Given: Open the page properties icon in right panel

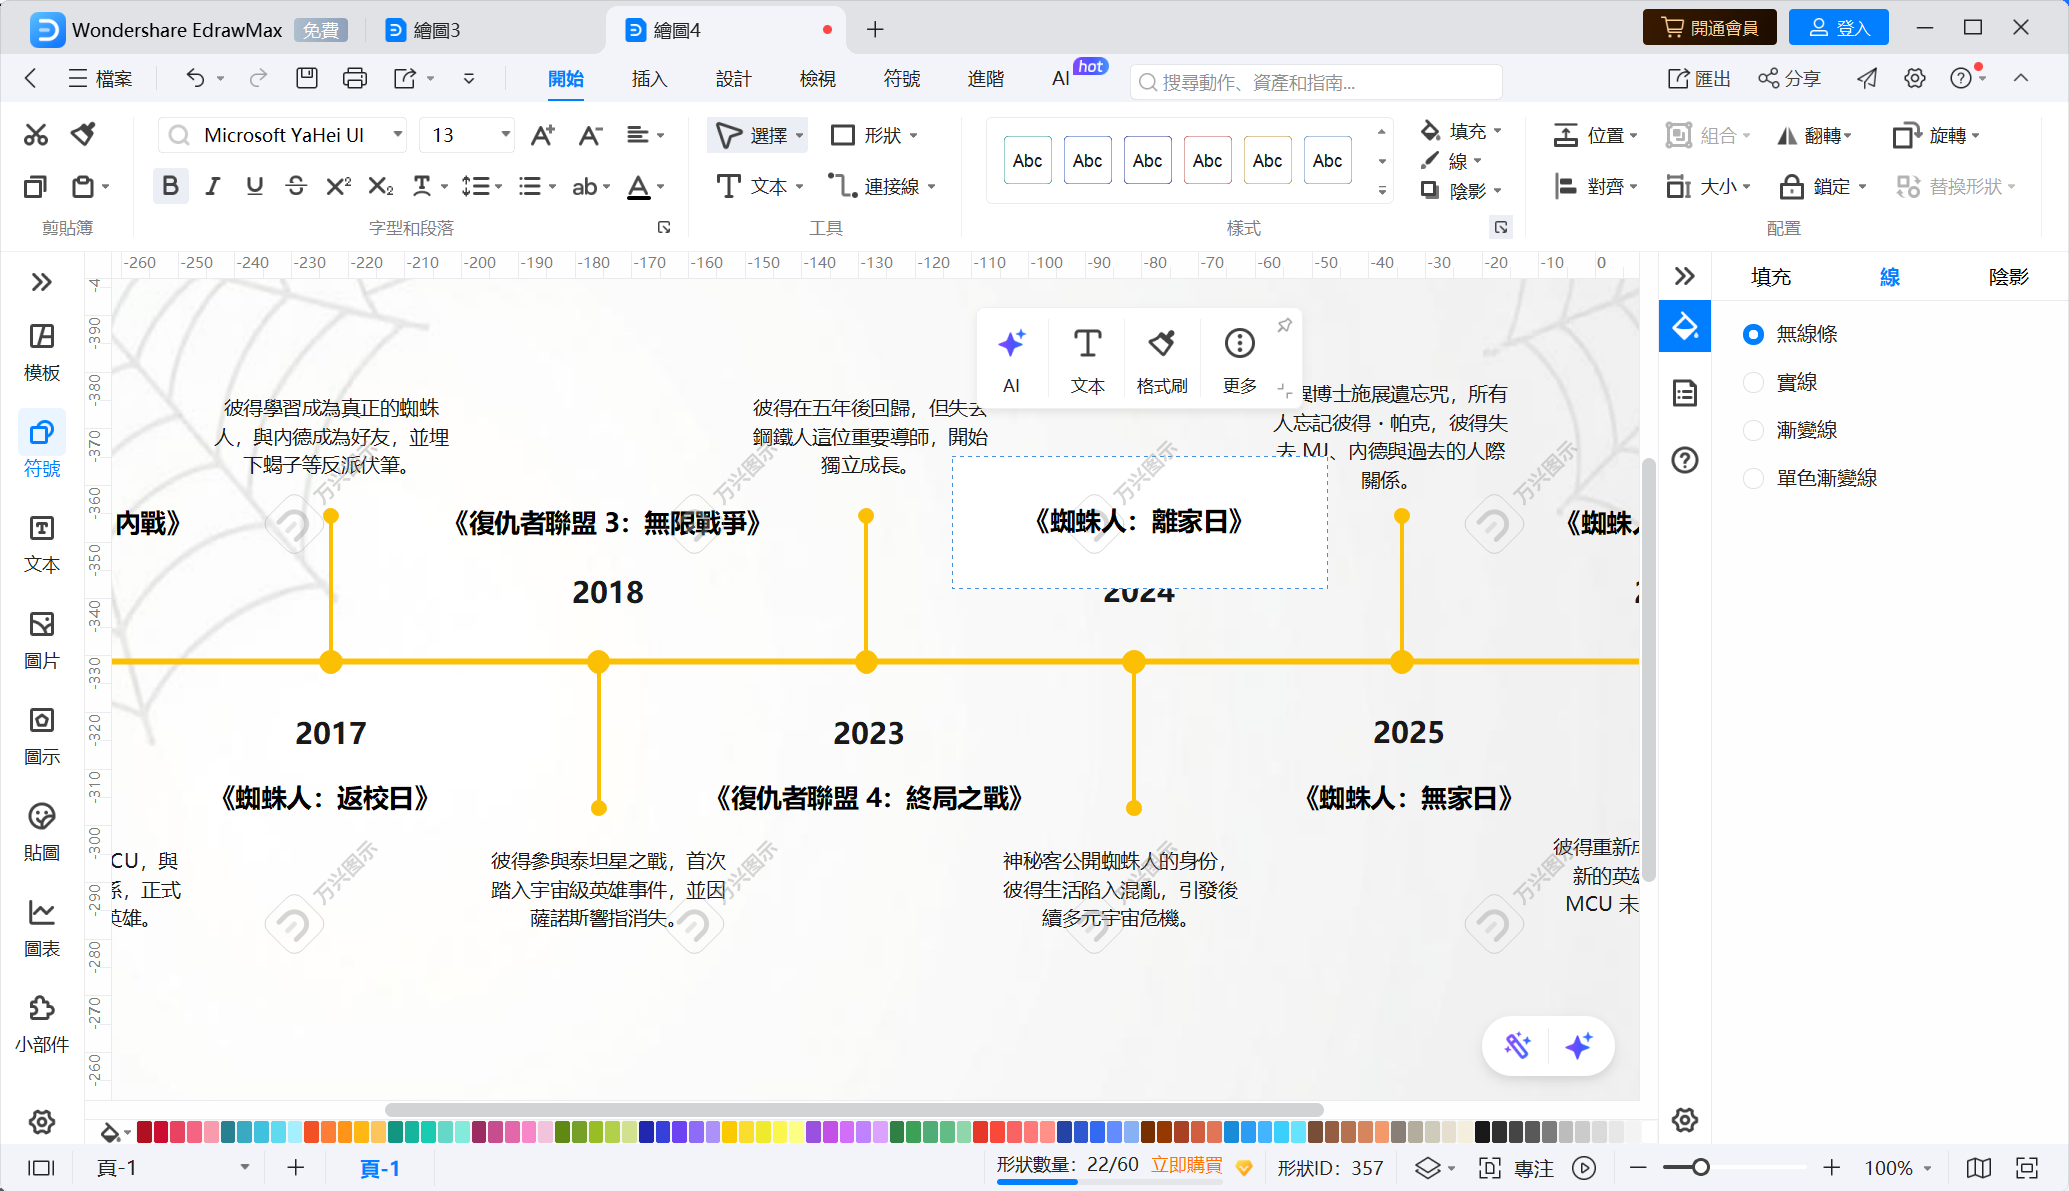Looking at the screenshot, I should pyautogui.click(x=1685, y=393).
